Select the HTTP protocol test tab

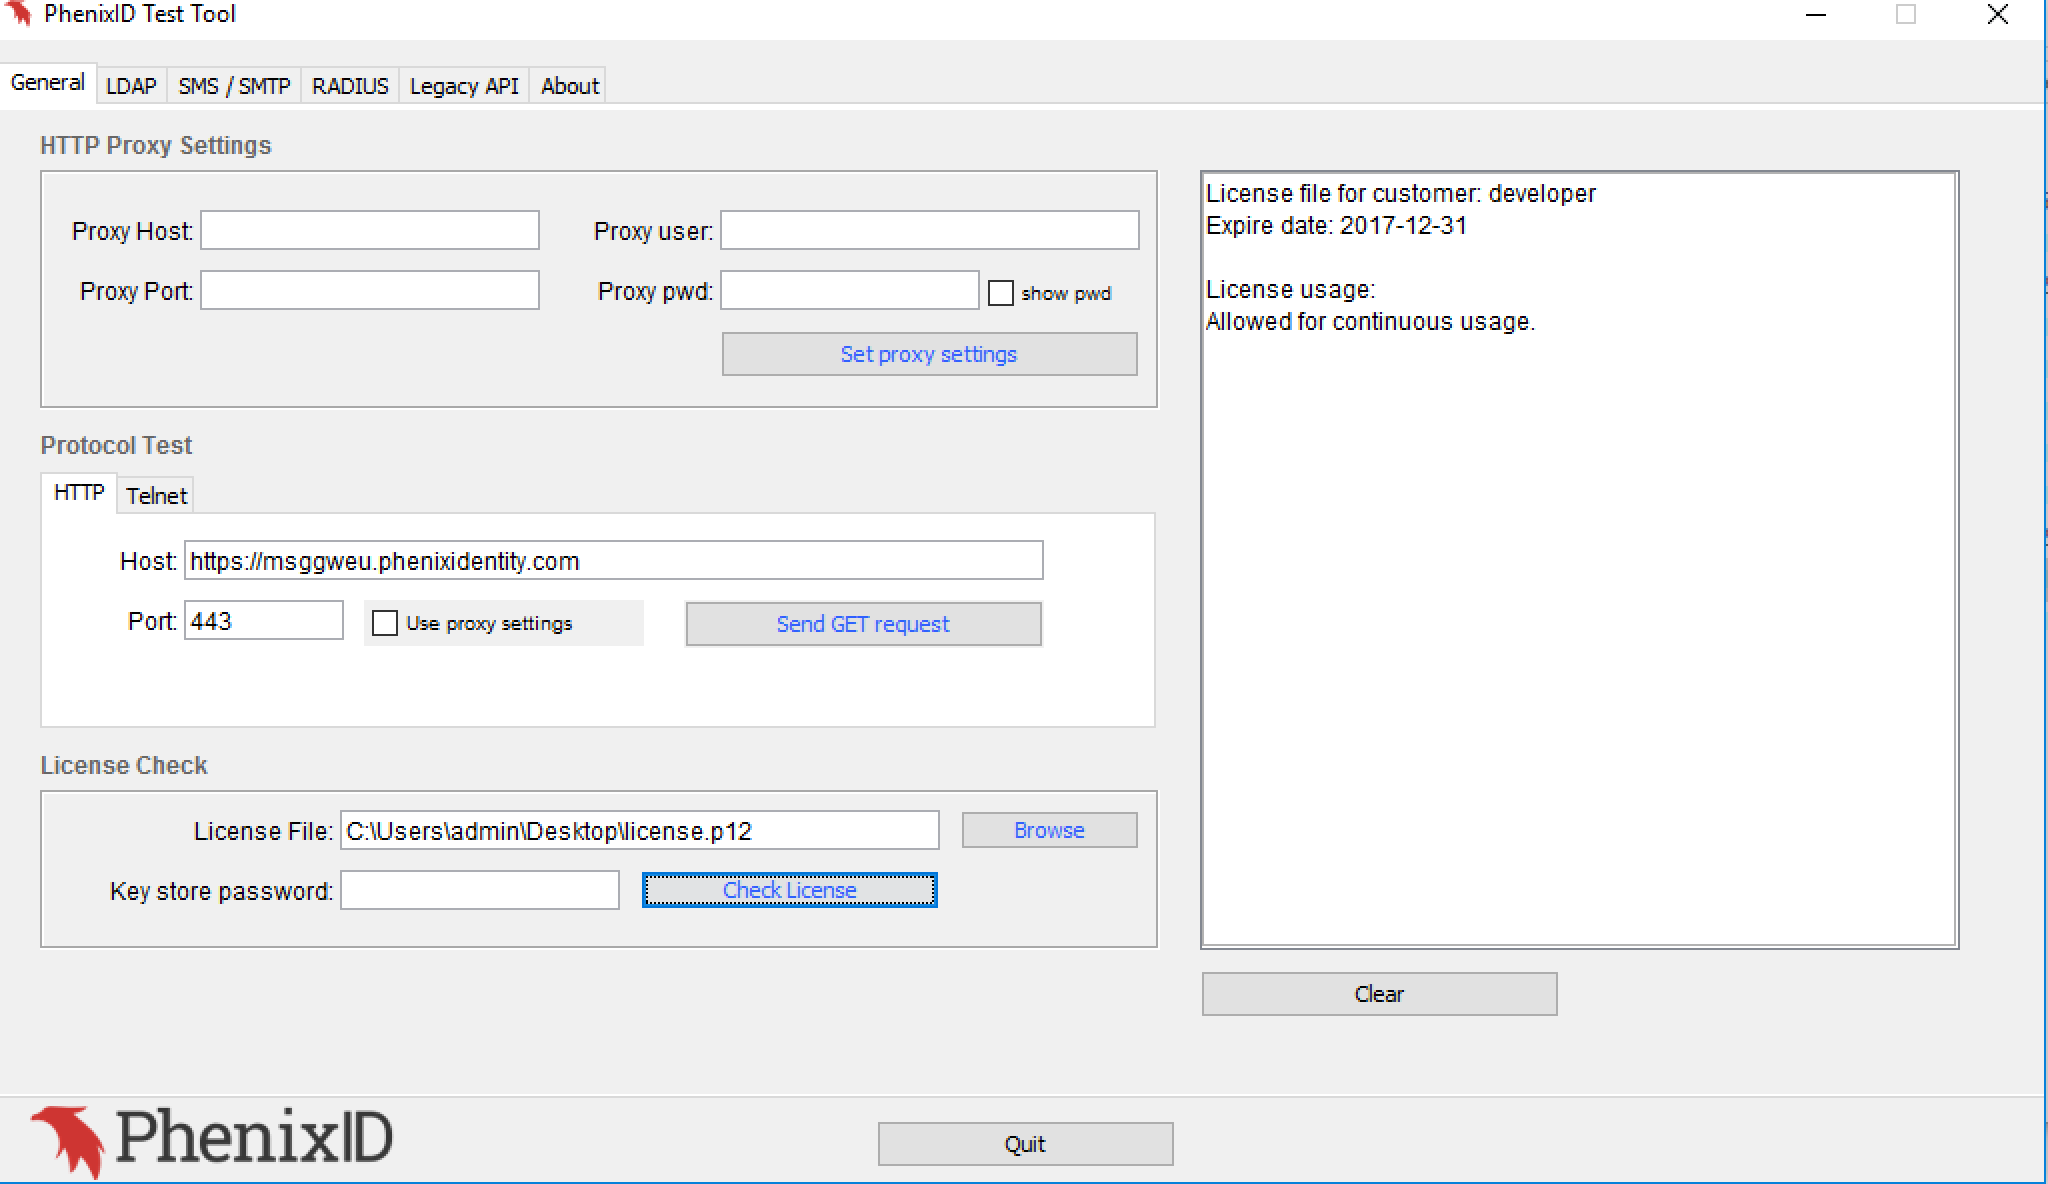tap(79, 493)
